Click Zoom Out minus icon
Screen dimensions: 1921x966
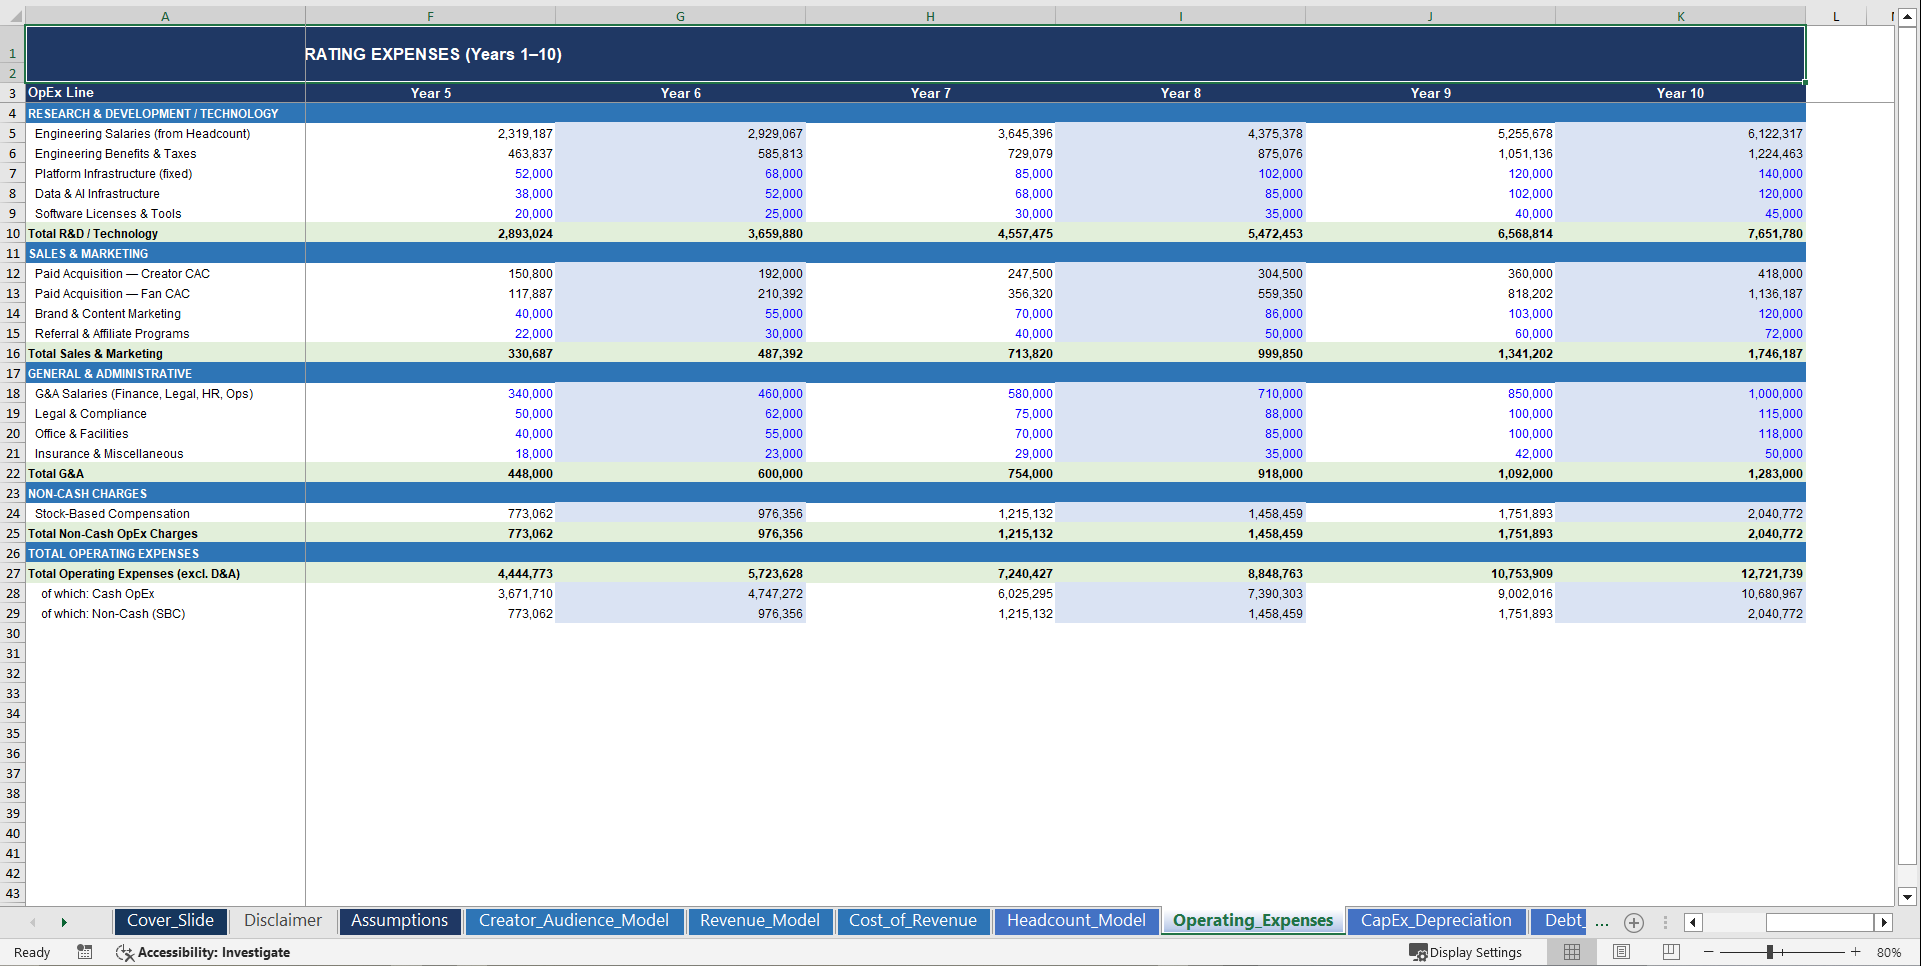pyautogui.click(x=1709, y=952)
